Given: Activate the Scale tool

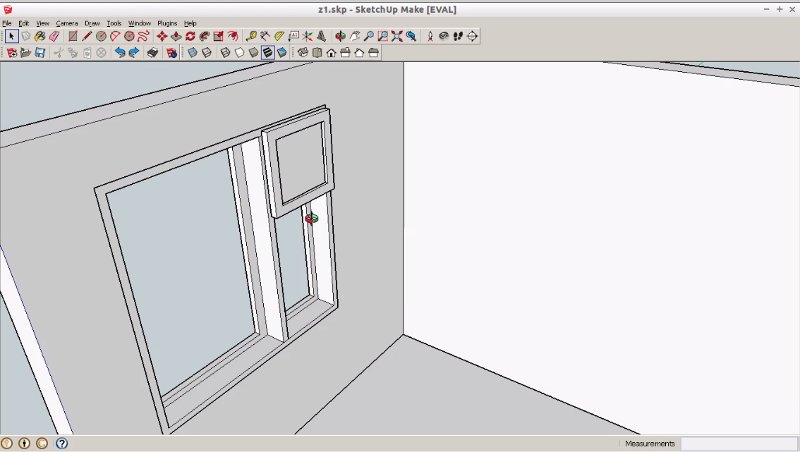Looking at the screenshot, I should pos(218,36).
